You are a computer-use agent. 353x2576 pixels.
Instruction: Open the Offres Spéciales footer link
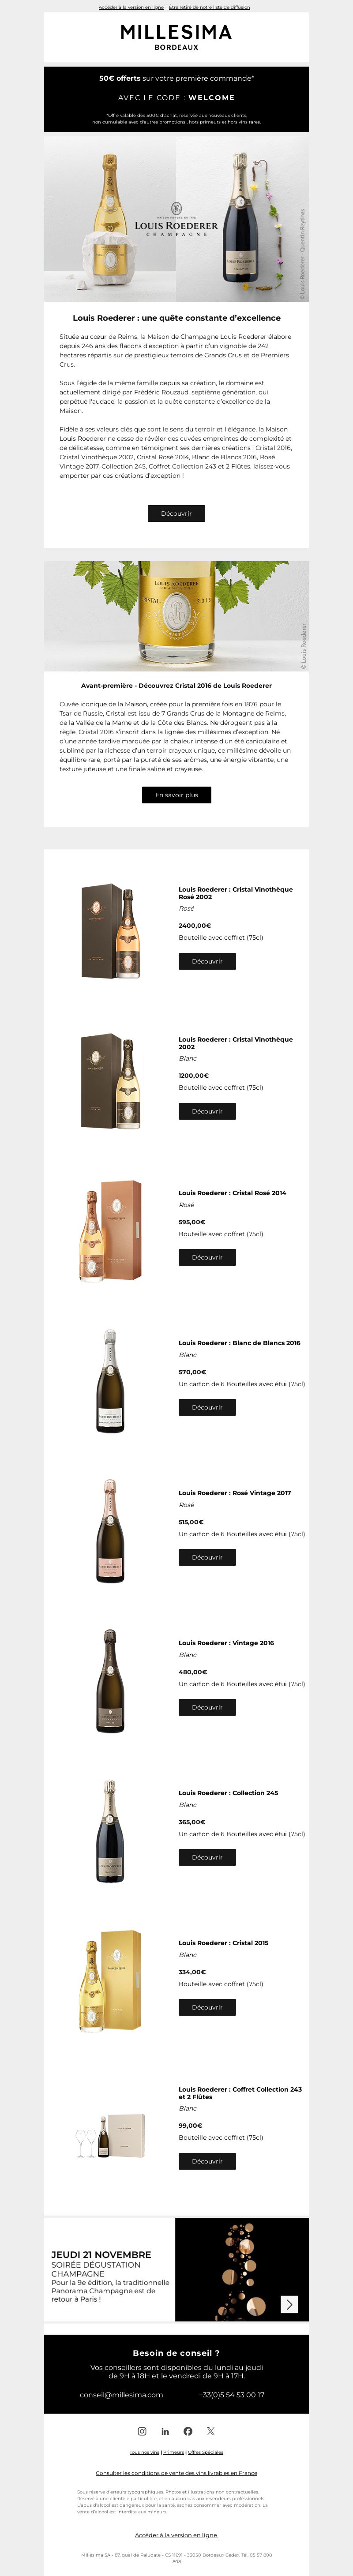click(205, 2452)
